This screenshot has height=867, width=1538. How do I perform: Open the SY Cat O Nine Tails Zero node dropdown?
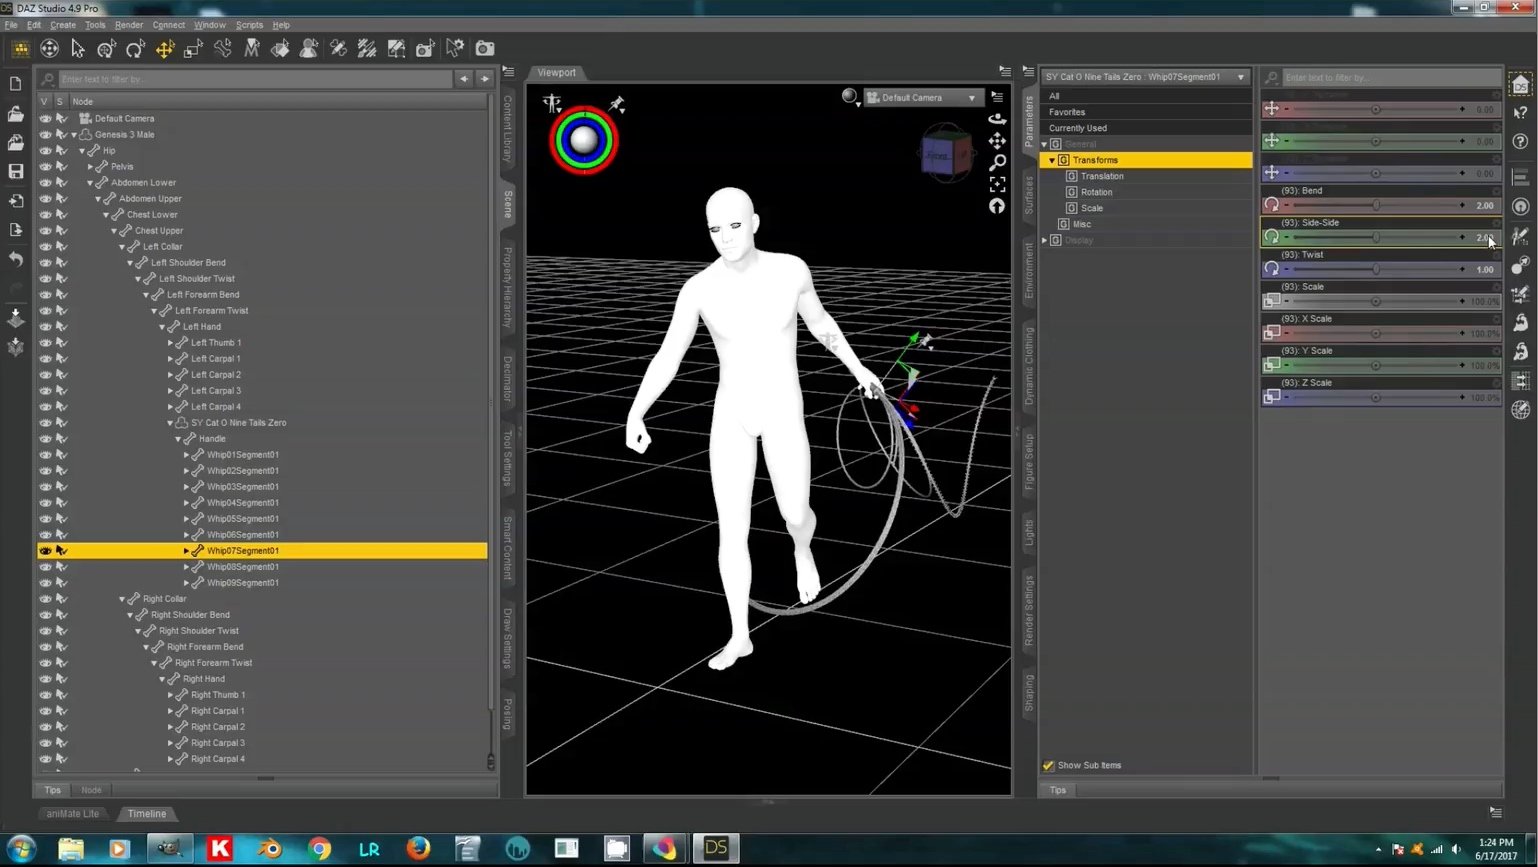click(x=1145, y=77)
